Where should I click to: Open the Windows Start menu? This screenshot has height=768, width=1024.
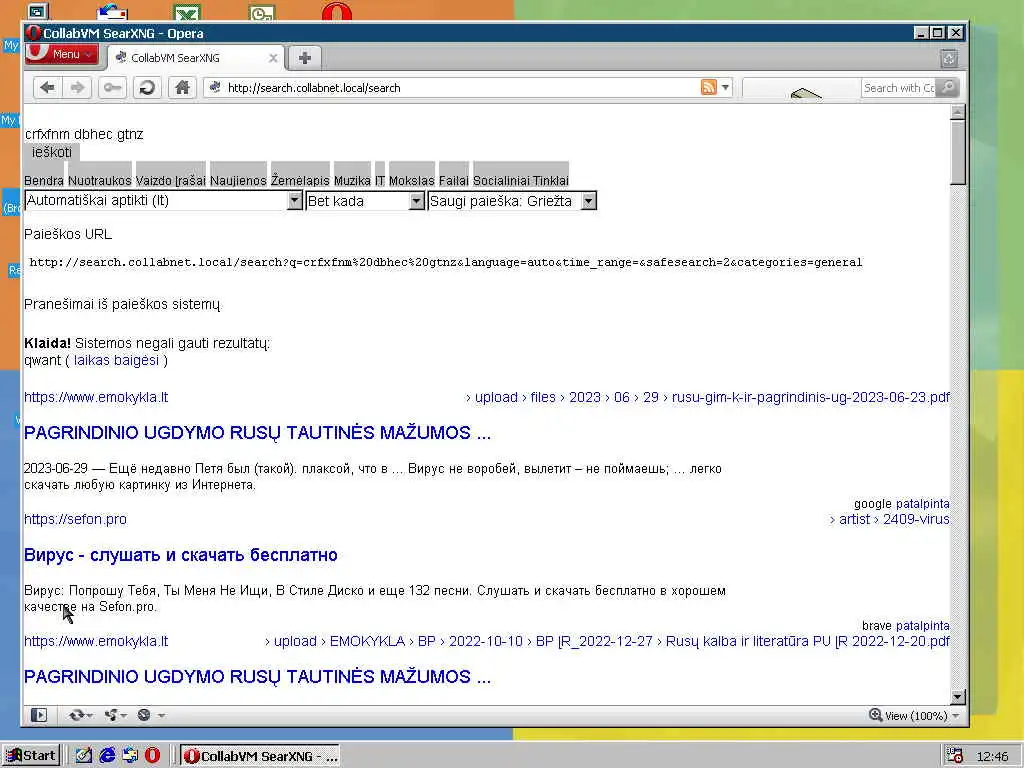[31, 756]
